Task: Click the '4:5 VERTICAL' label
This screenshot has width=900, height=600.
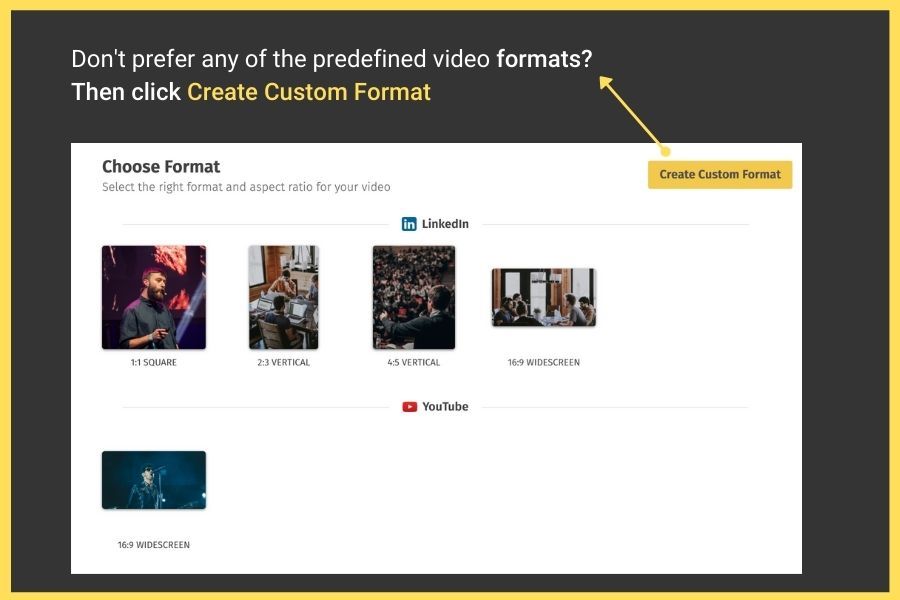Action: (x=414, y=362)
